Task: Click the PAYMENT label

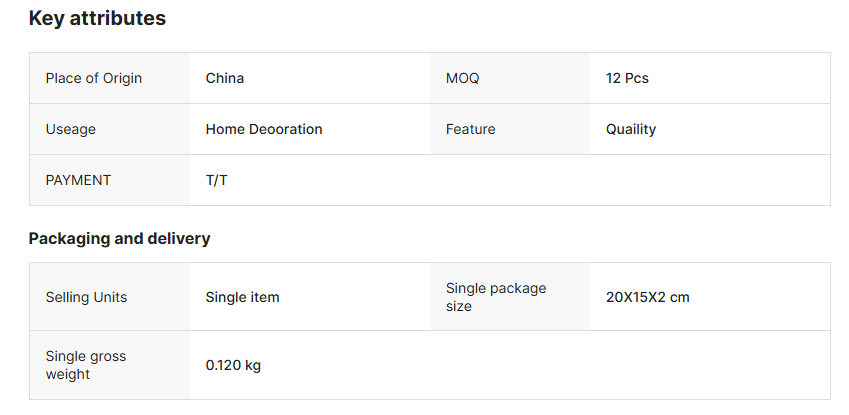Action: [x=78, y=180]
